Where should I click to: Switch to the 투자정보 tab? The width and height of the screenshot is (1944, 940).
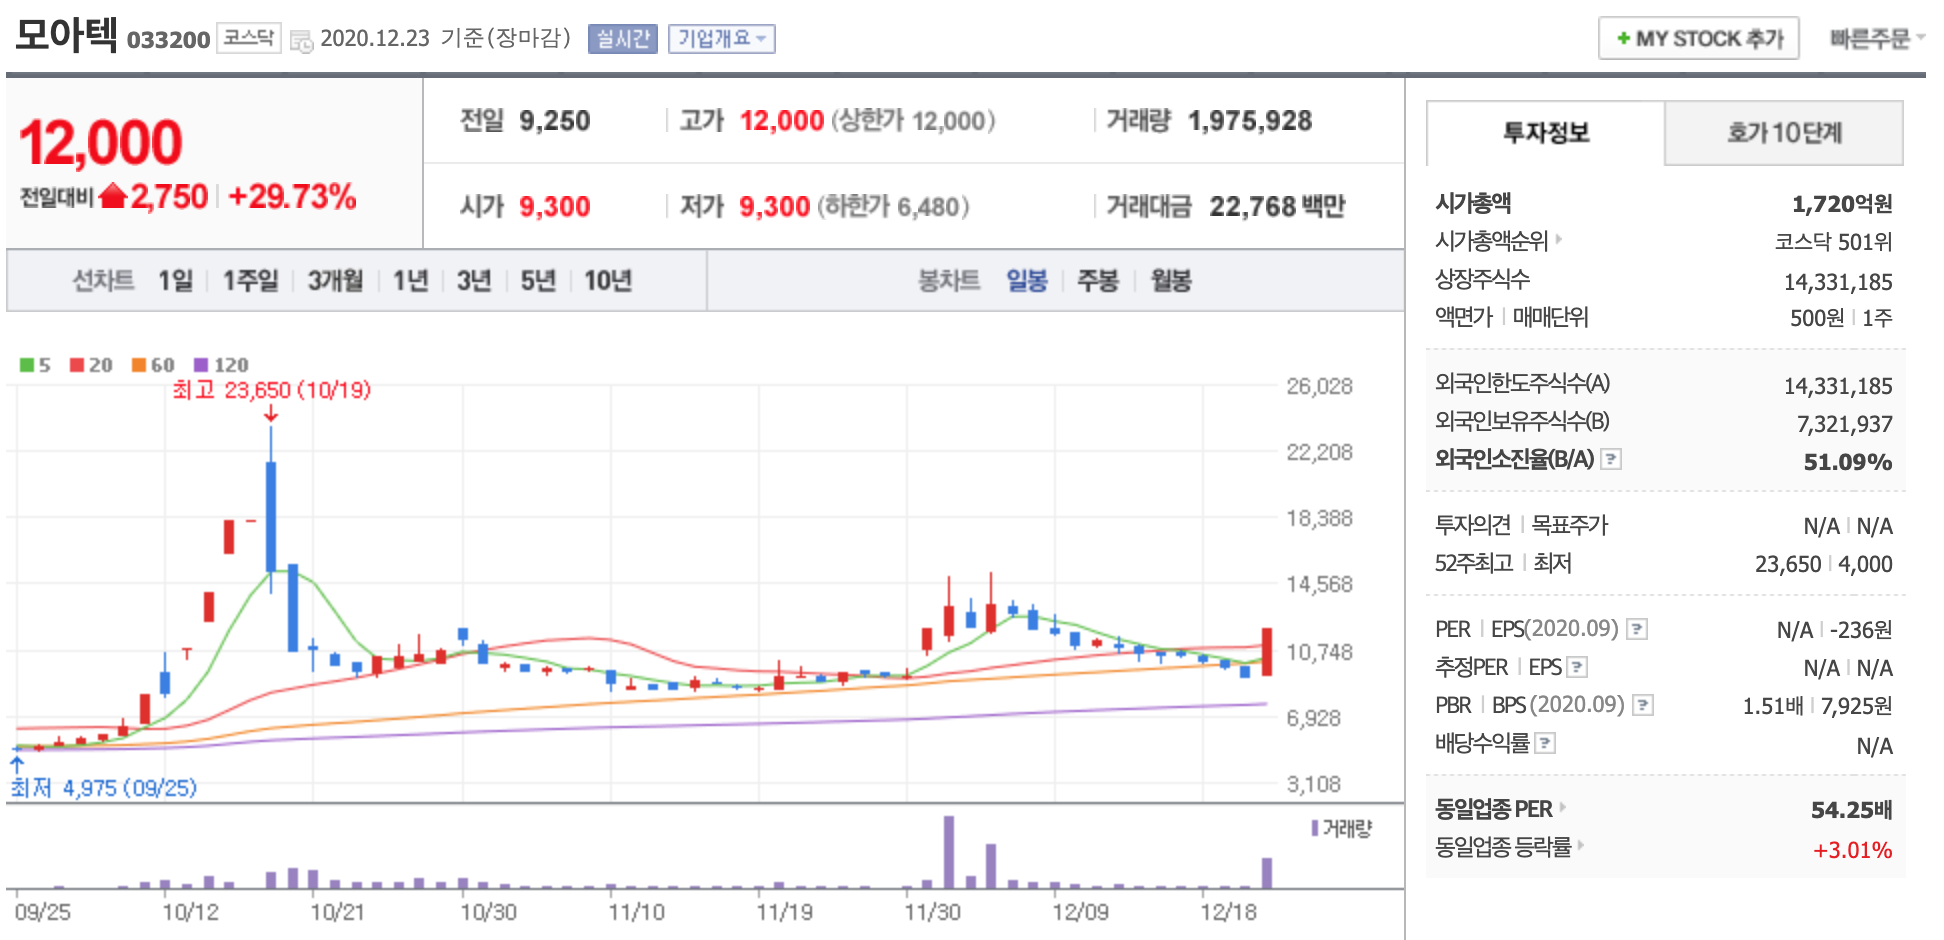tap(1546, 133)
